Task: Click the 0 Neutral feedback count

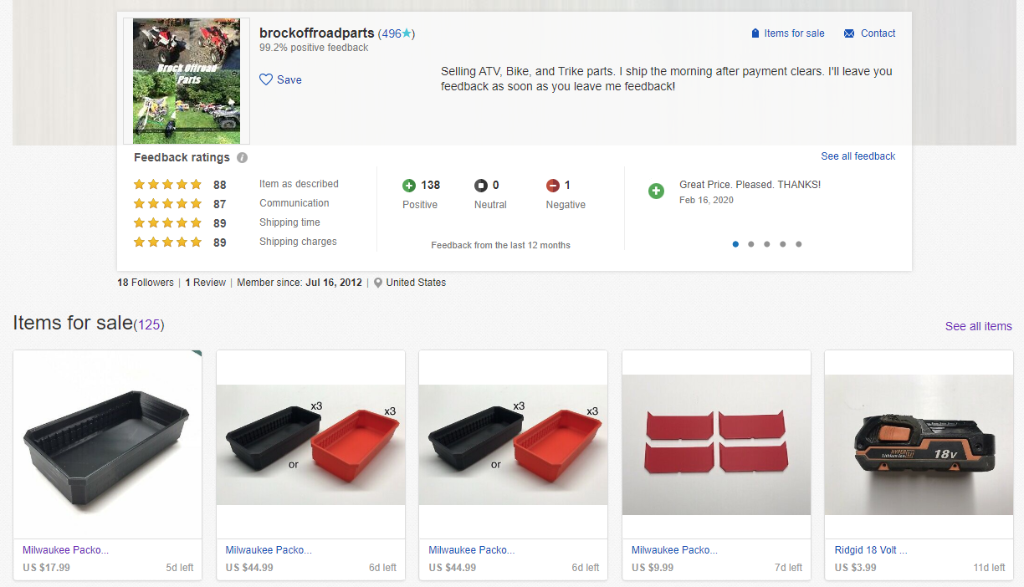Action: 496,185
